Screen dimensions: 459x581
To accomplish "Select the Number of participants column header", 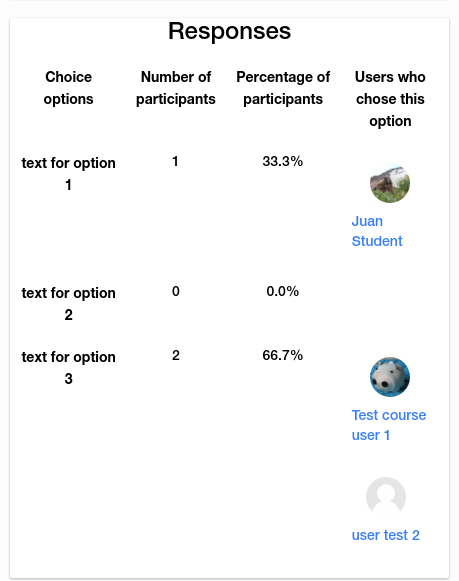I will tap(176, 88).
